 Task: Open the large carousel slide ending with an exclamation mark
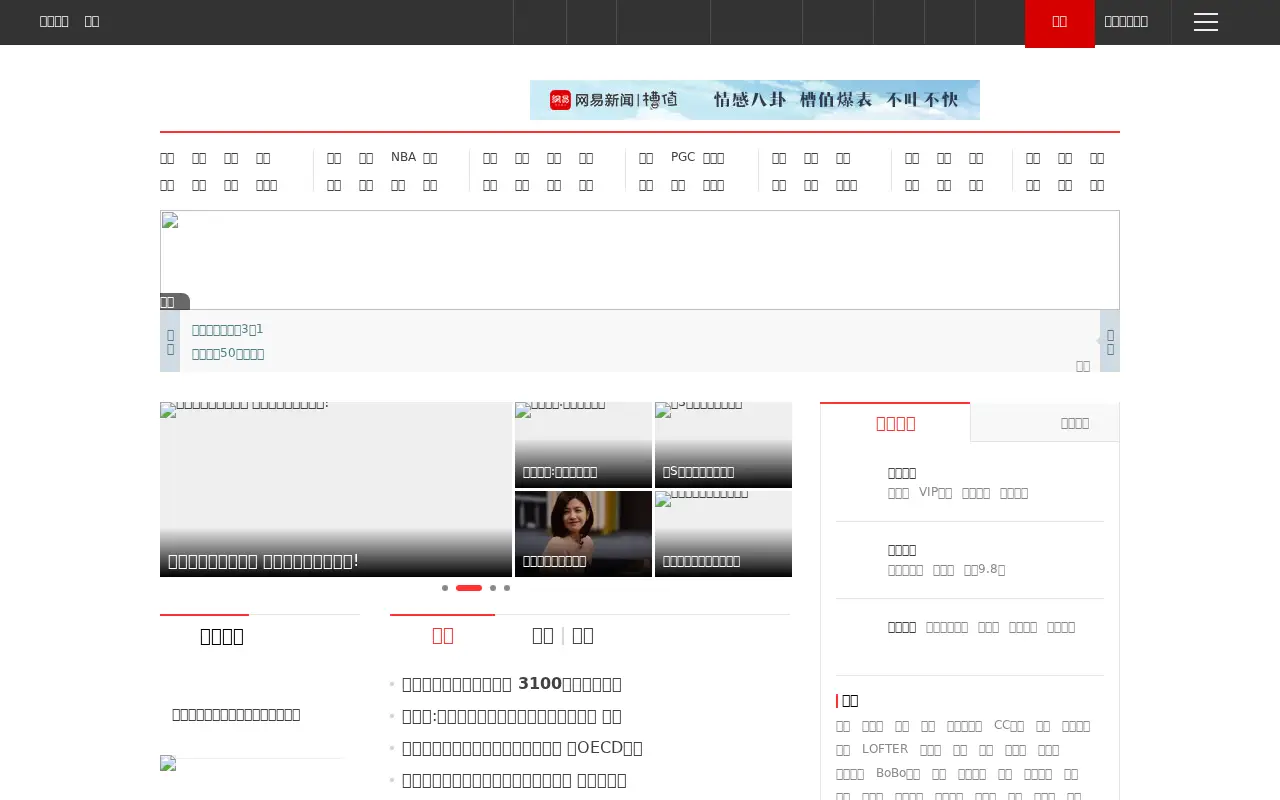point(336,489)
